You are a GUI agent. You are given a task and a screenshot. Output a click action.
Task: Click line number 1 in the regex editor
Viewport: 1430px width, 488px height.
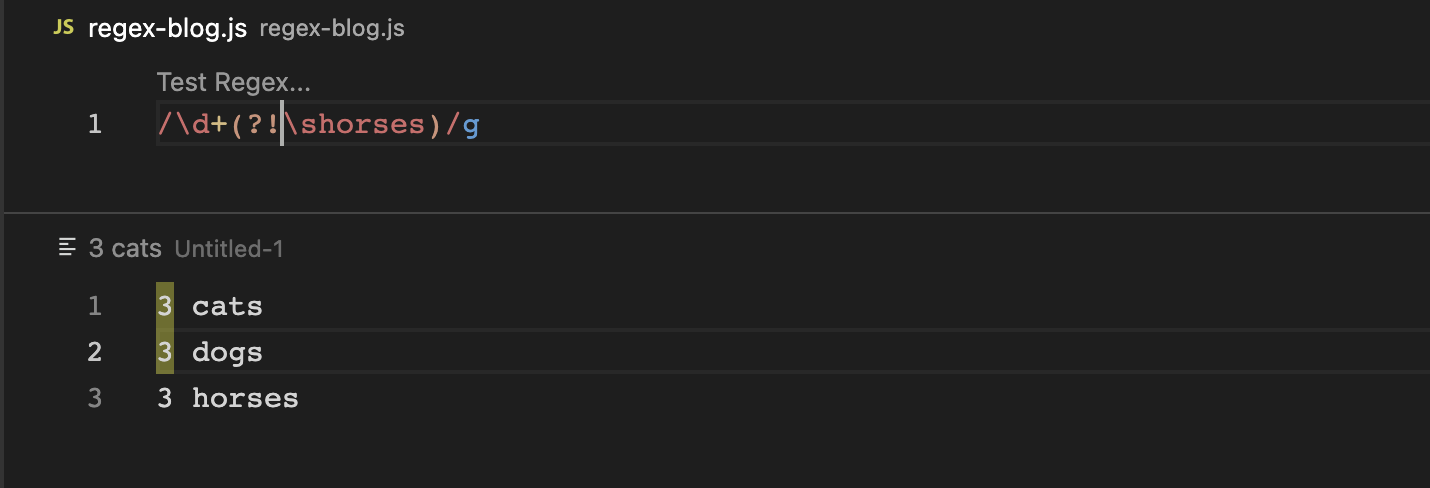(94, 125)
